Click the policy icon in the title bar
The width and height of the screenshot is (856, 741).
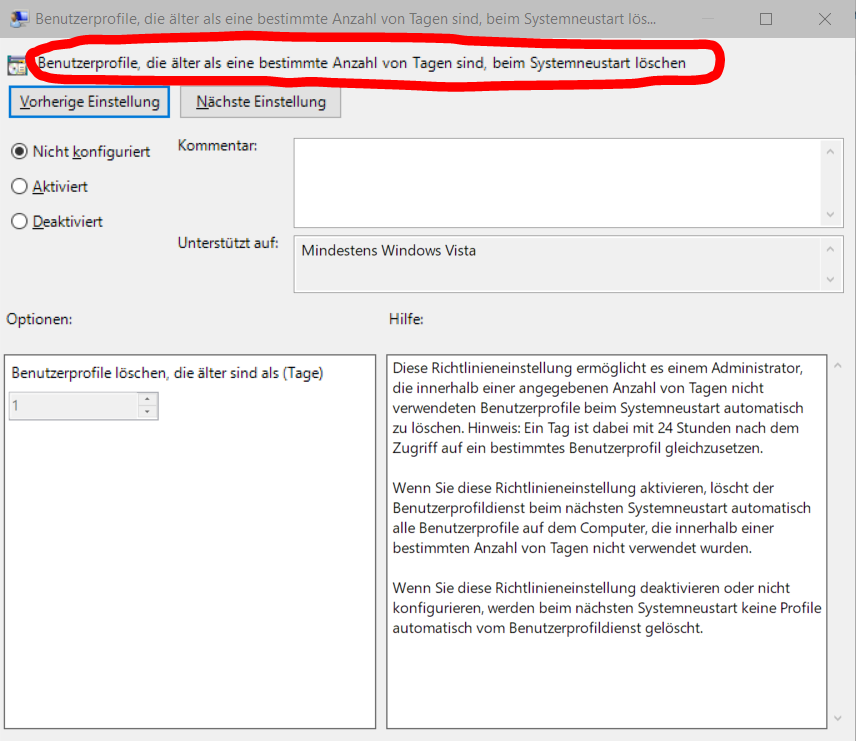[x=19, y=19]
